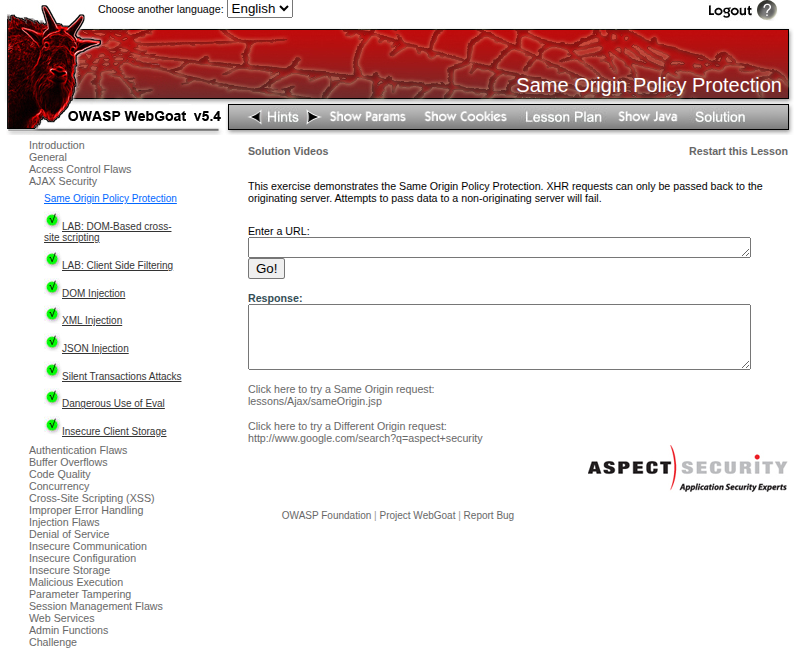Open OWASP Foundation footer link
Image resolution: width=799 pixels, height=666 pixels.
click(x=326, y=516)
